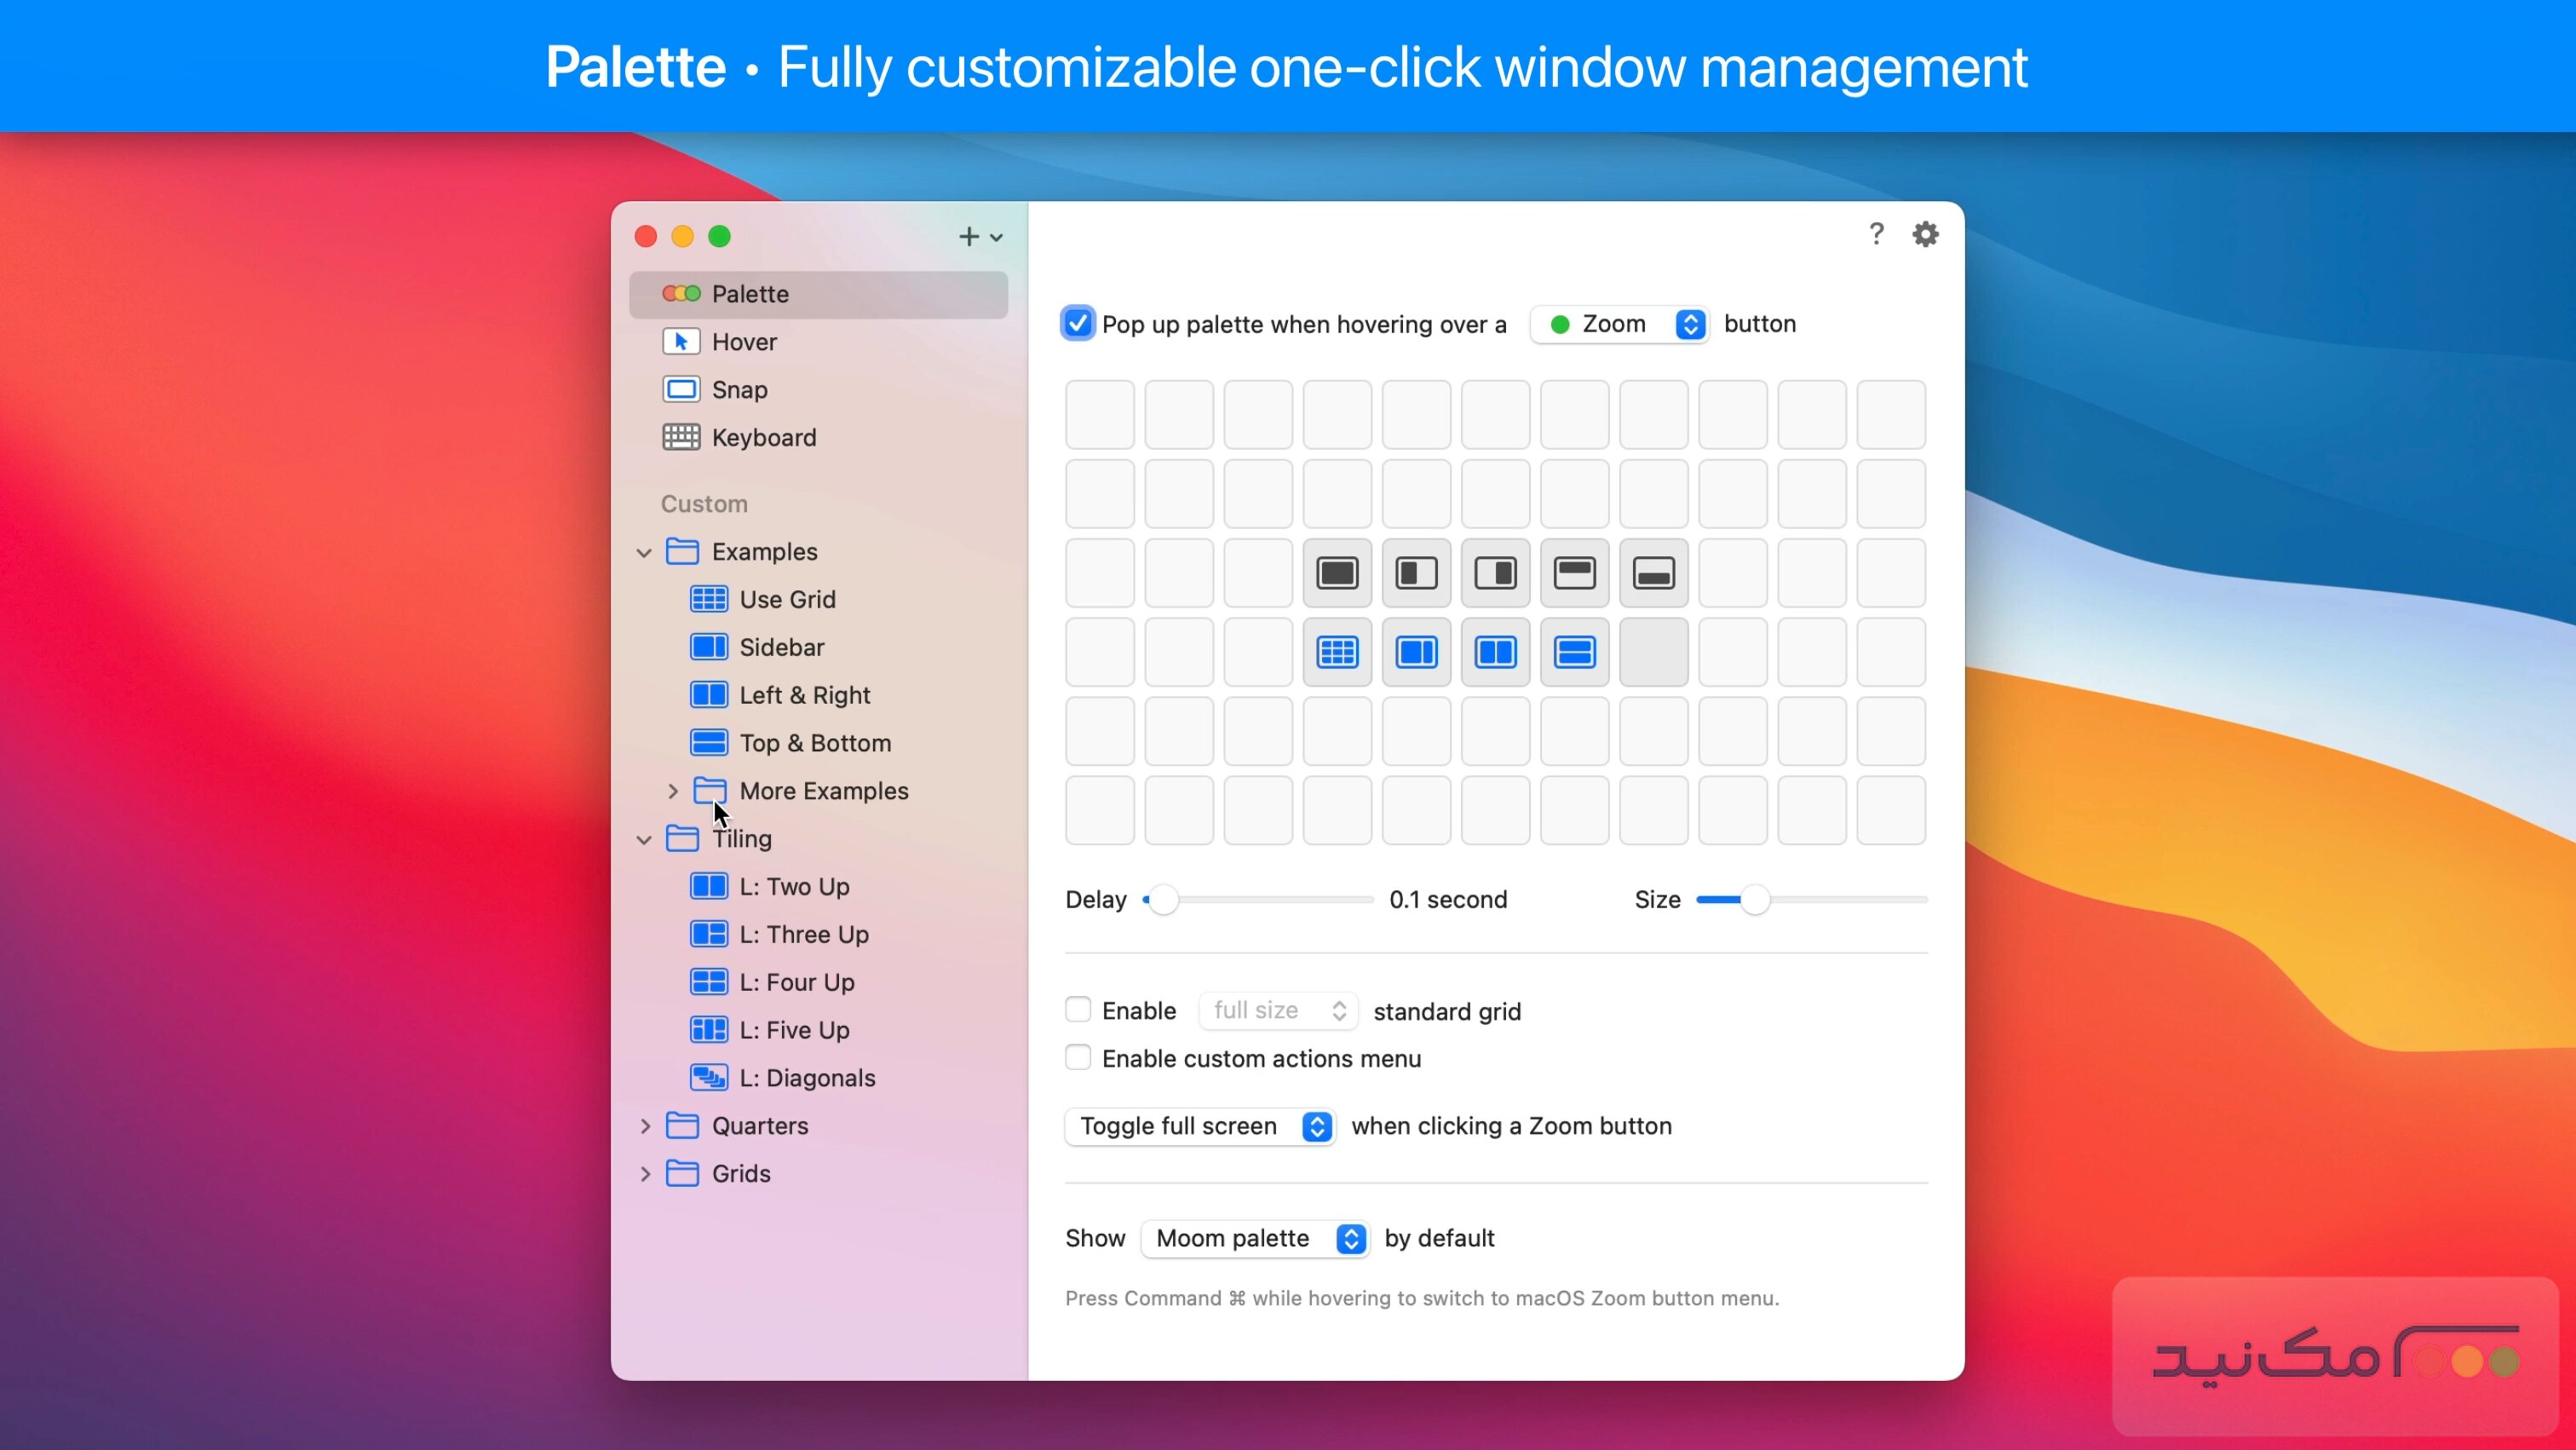Click the blue grid icon in palette
Screen dimensions: 2576x1450
1337,652
